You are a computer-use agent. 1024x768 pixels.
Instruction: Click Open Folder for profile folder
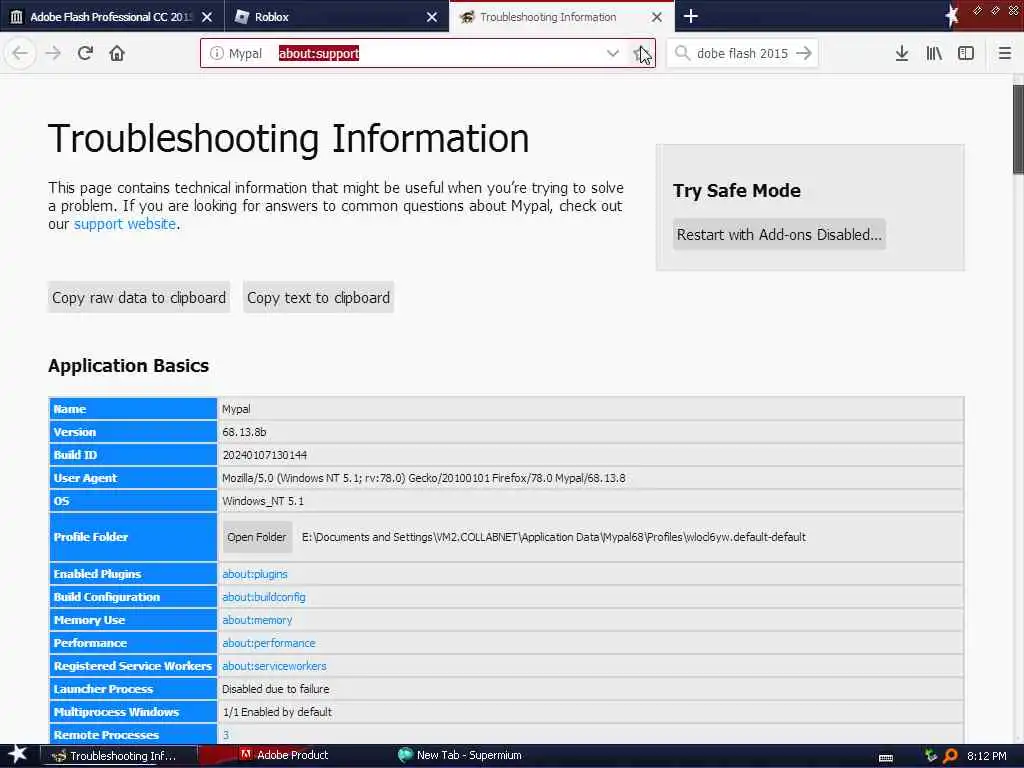257,537
